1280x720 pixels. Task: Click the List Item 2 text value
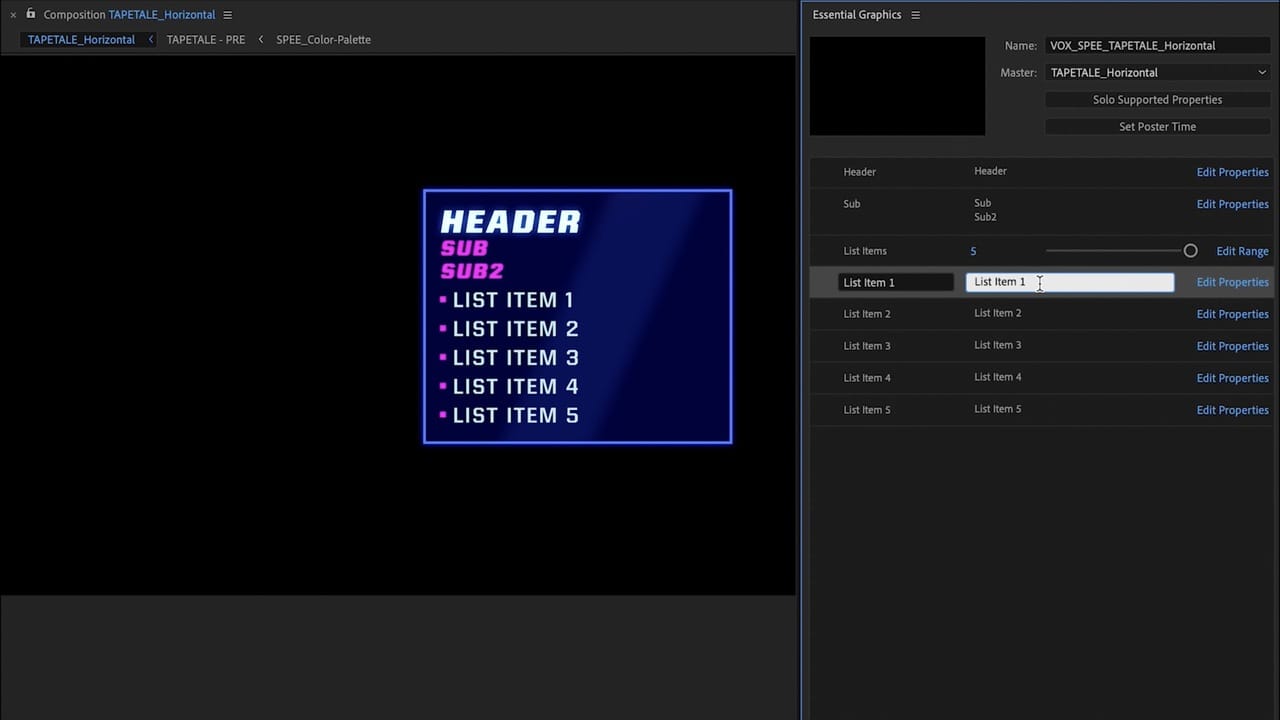[x=997, y=314]
